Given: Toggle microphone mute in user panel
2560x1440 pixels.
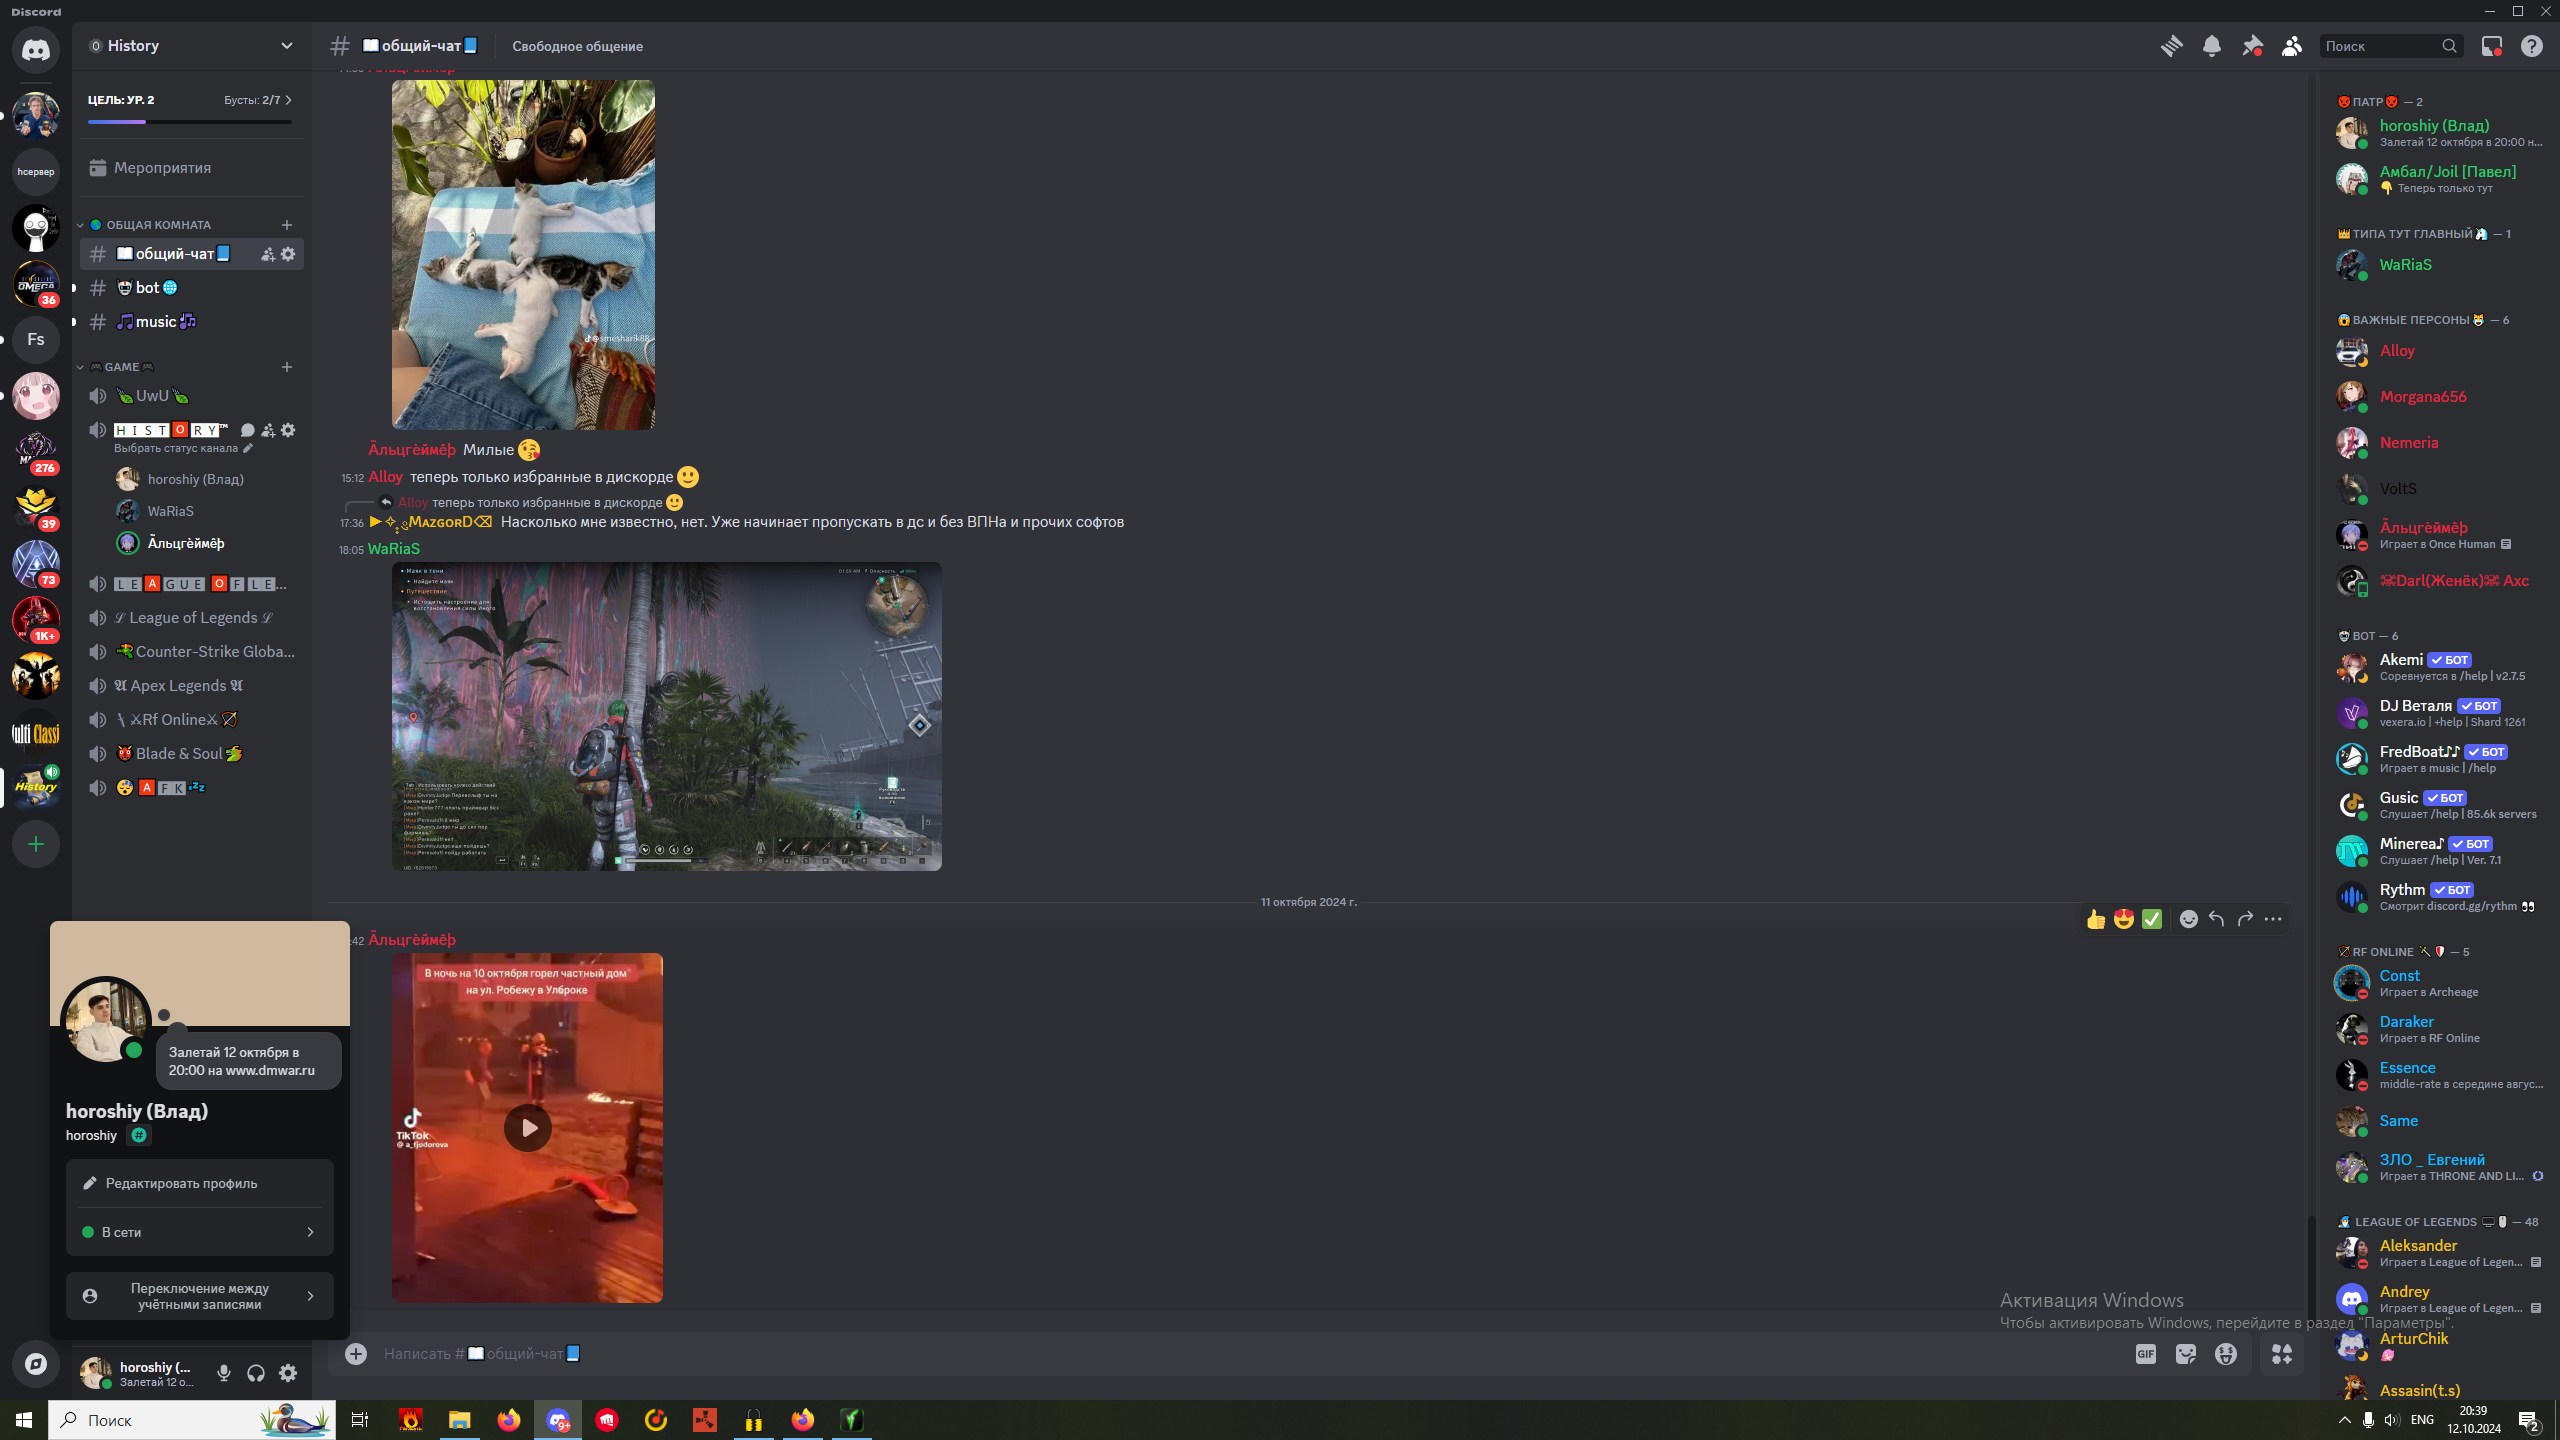Looking at the screenshot, I should (x=224, y=1373).
